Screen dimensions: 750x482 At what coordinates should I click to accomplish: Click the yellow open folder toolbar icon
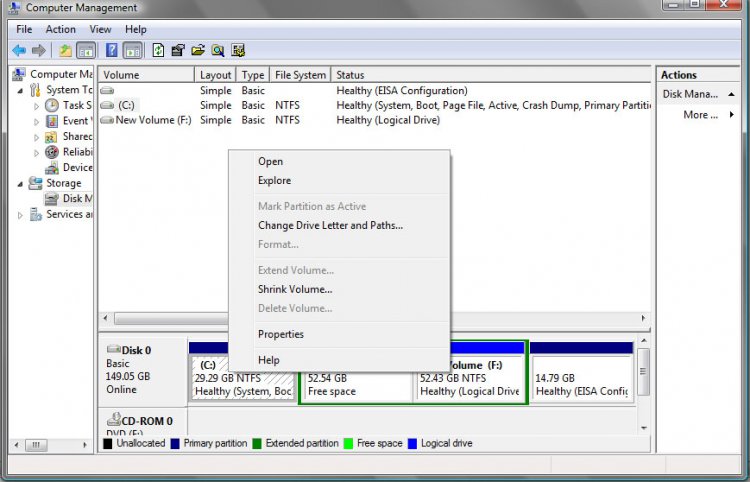198,50
